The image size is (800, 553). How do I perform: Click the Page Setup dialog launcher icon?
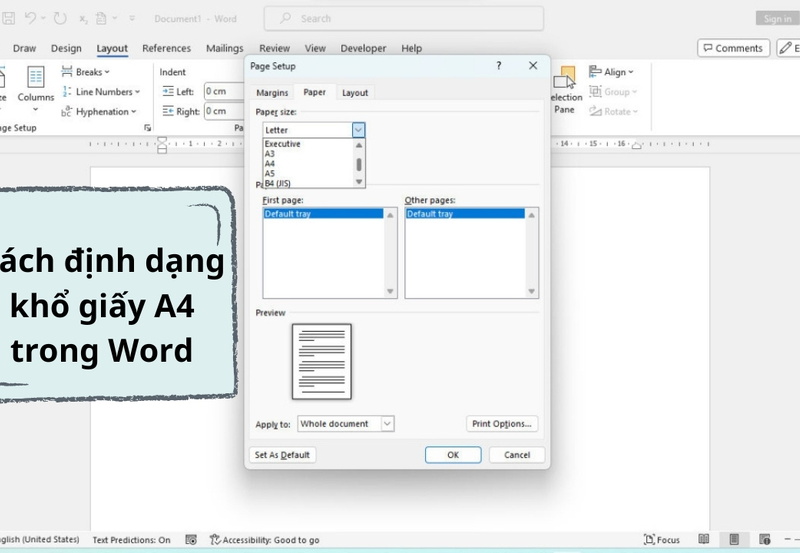pos(147,128)
